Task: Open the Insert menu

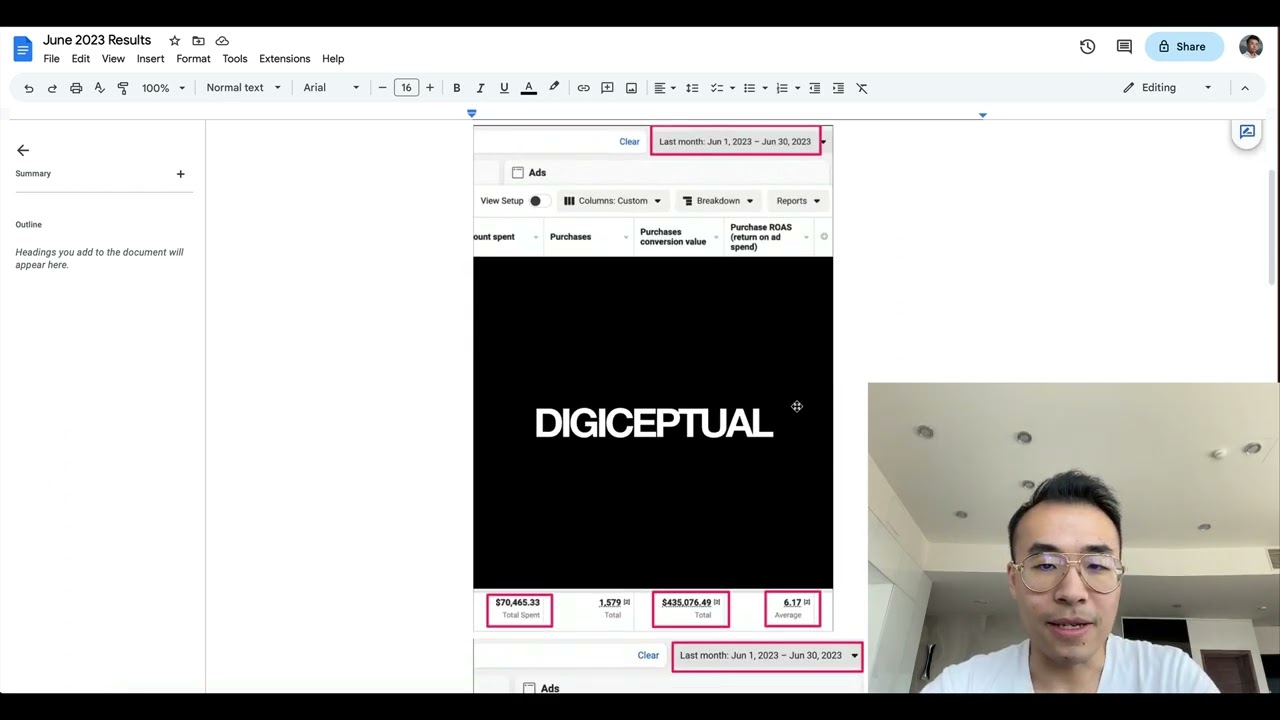Action: 150,59
